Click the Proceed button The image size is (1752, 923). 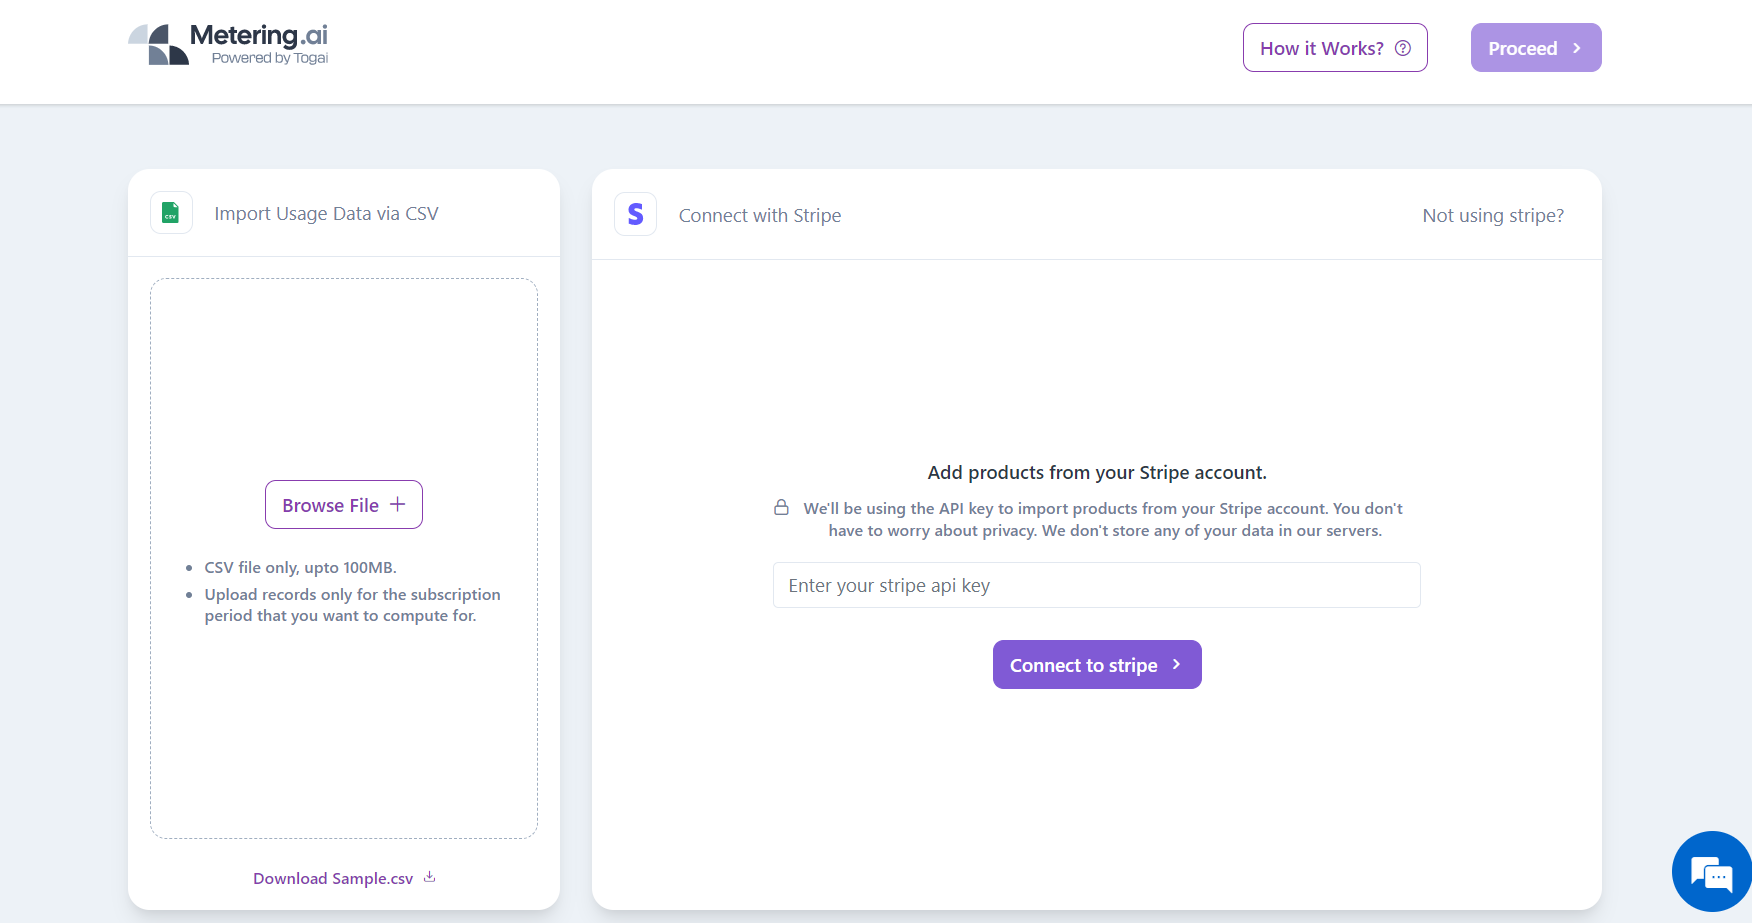click(x=1536, y=48)
